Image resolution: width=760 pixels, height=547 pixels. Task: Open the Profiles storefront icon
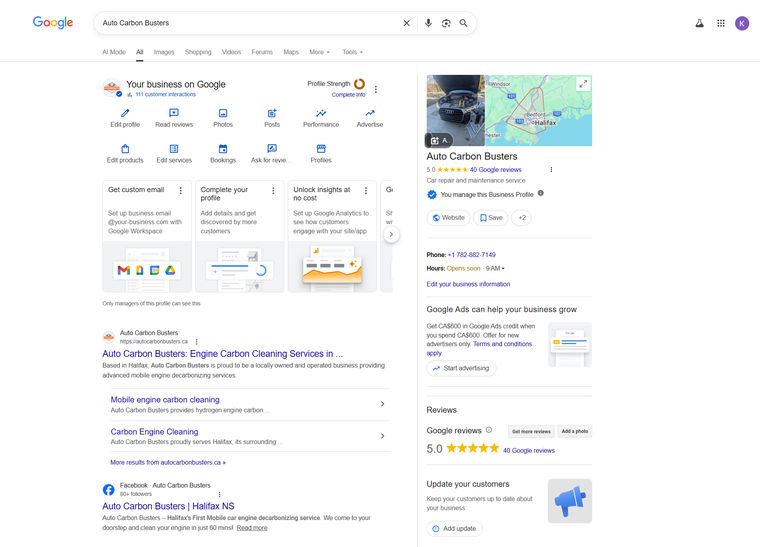(321, 148)
